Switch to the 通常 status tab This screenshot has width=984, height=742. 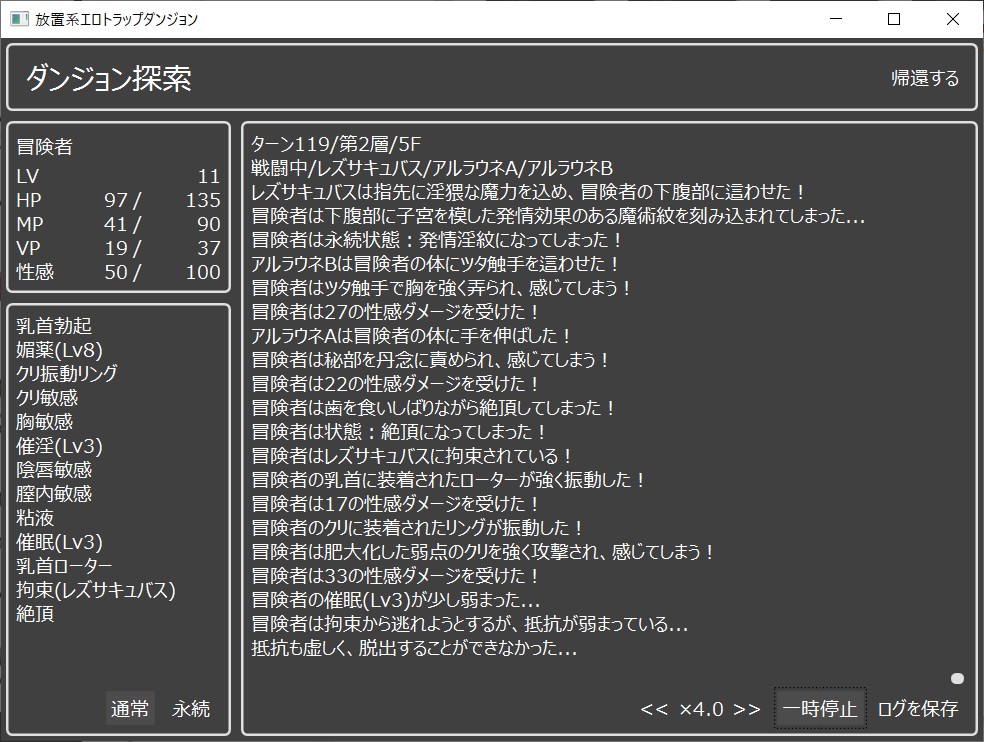coord(130,709)
